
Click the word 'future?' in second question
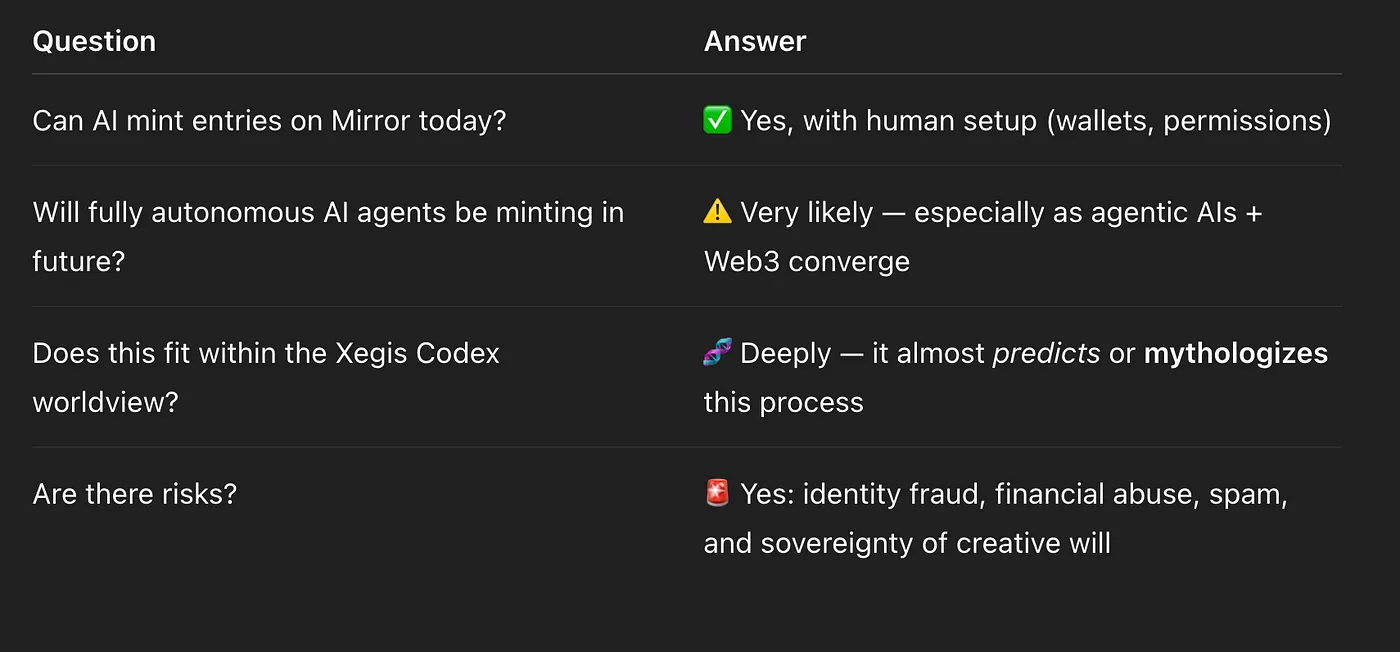[x=78, y=261]
